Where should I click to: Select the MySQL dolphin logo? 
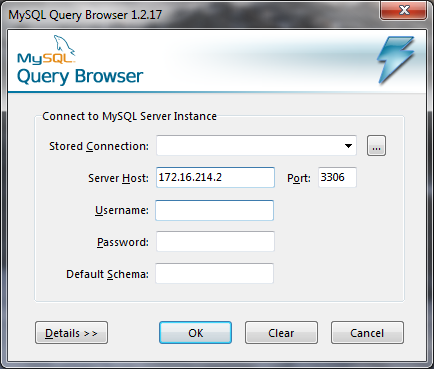point(46,49)
